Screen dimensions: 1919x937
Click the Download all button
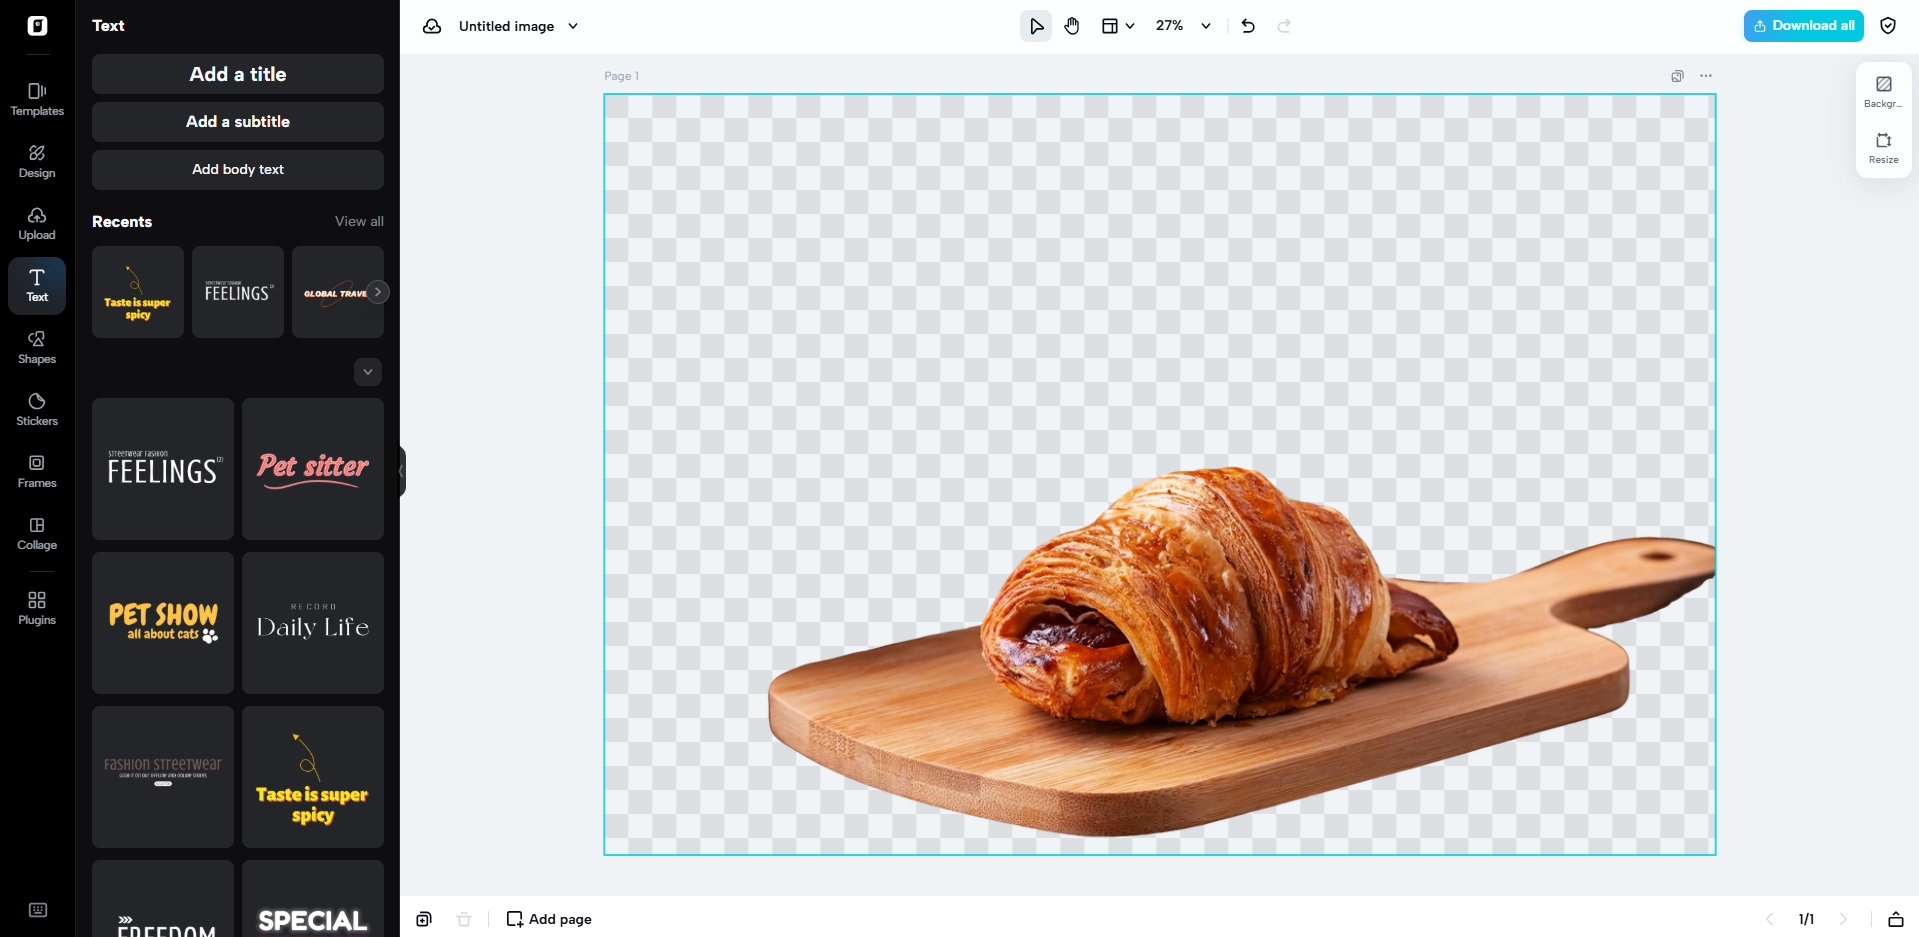(x=1803, y=26)
